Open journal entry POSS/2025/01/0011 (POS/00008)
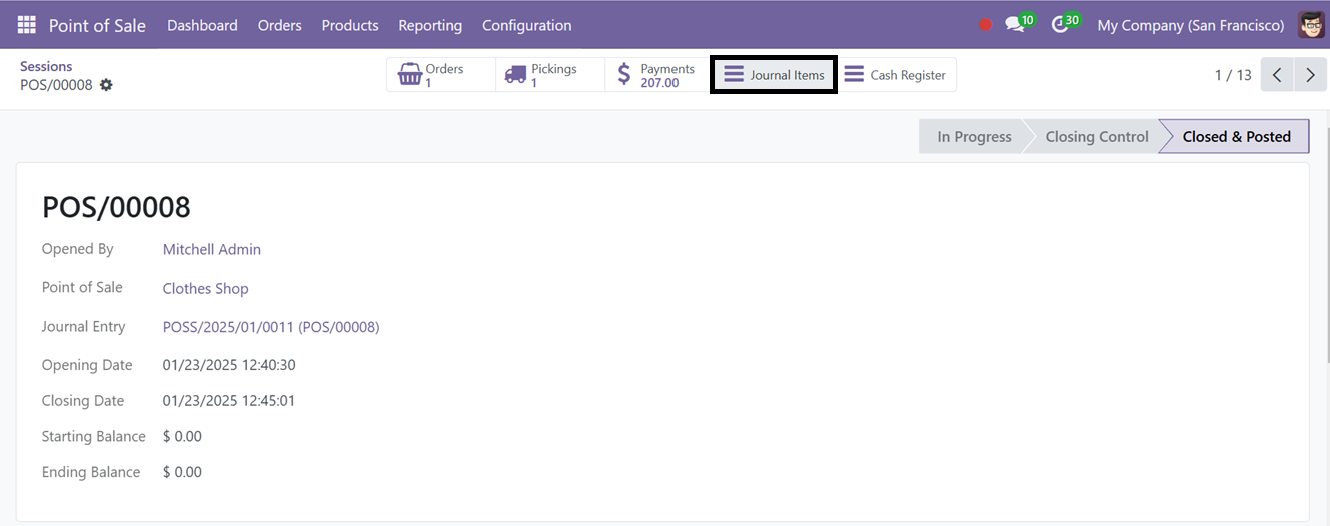This screenshot has height=526, width=1330. [271, 327]
